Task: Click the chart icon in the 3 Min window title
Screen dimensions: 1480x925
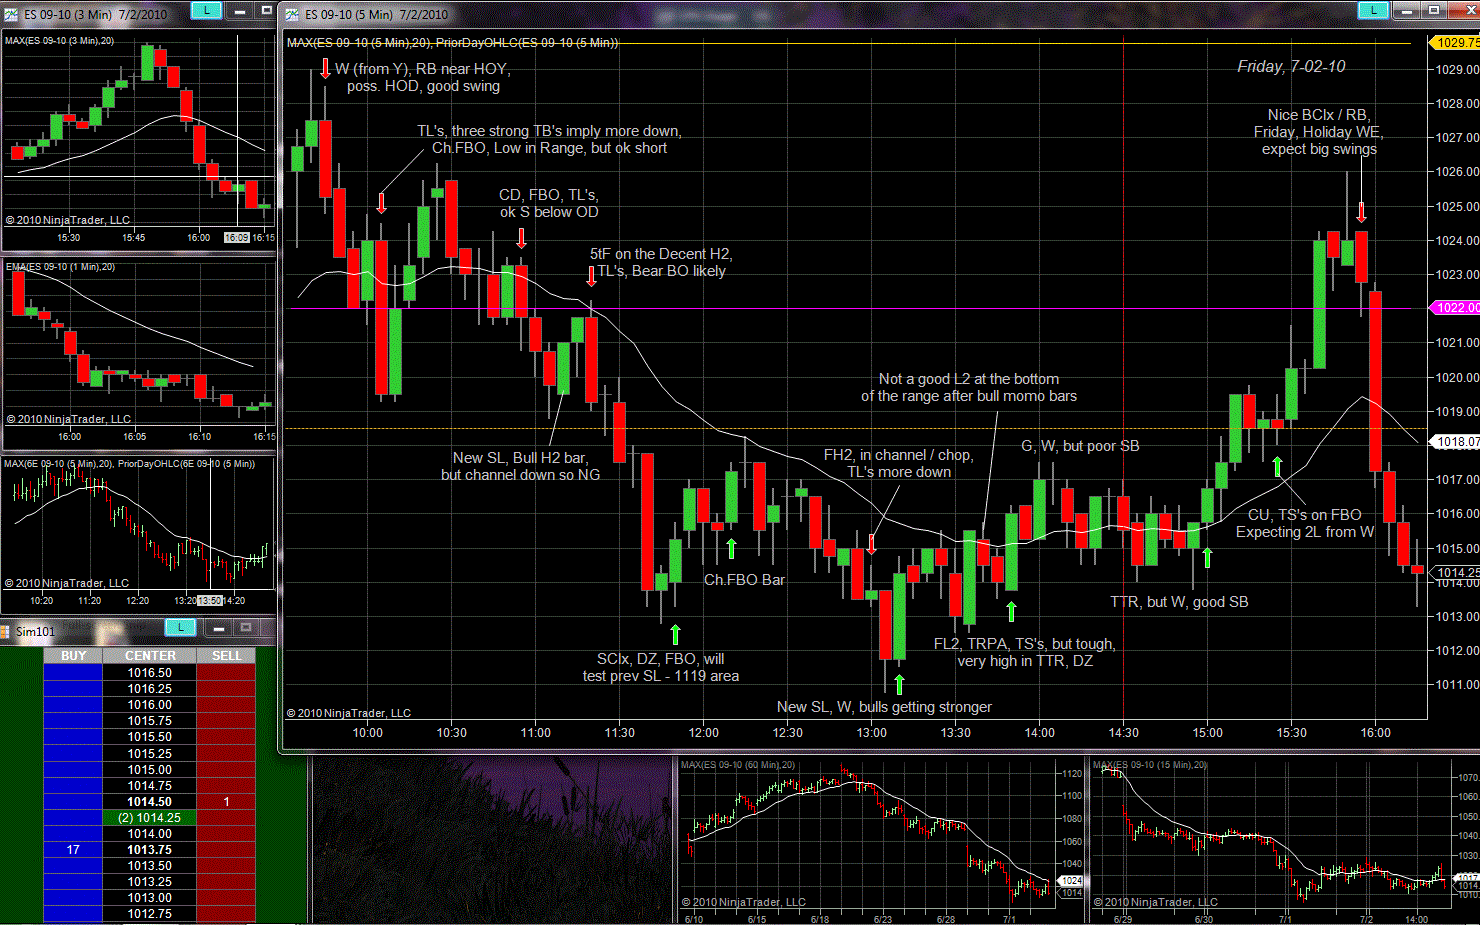Action: coord(11,14)
